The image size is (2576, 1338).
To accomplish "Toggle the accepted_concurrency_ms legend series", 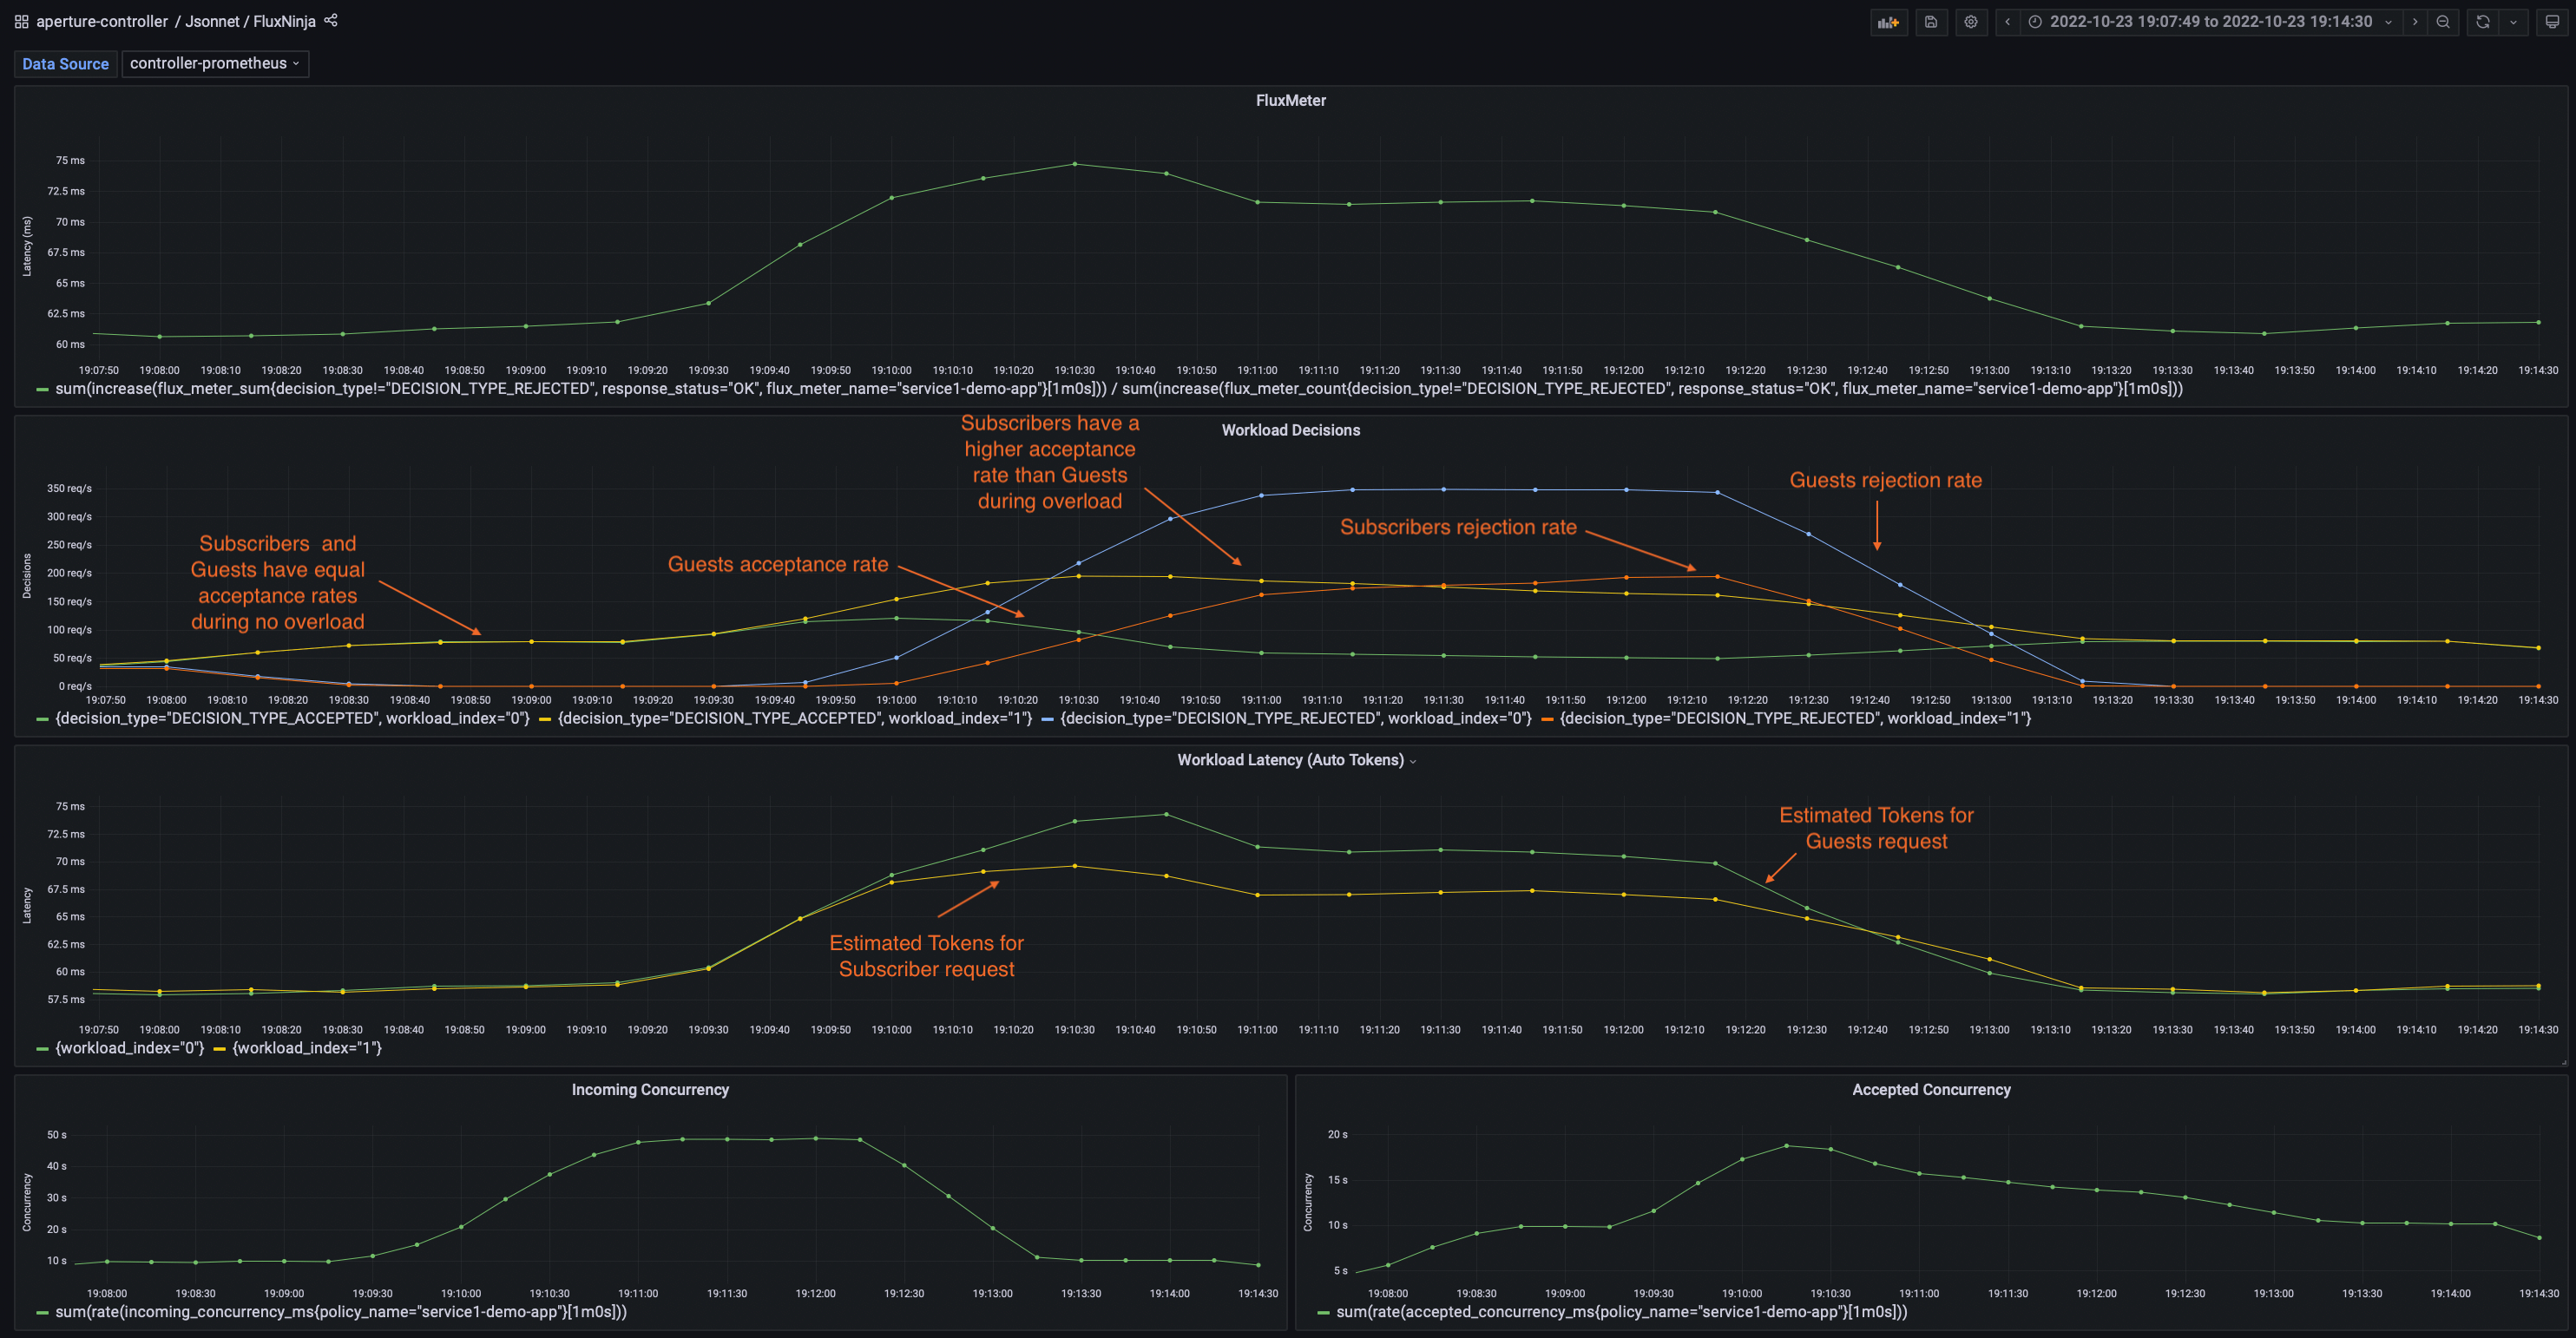I will 1622,1312.
